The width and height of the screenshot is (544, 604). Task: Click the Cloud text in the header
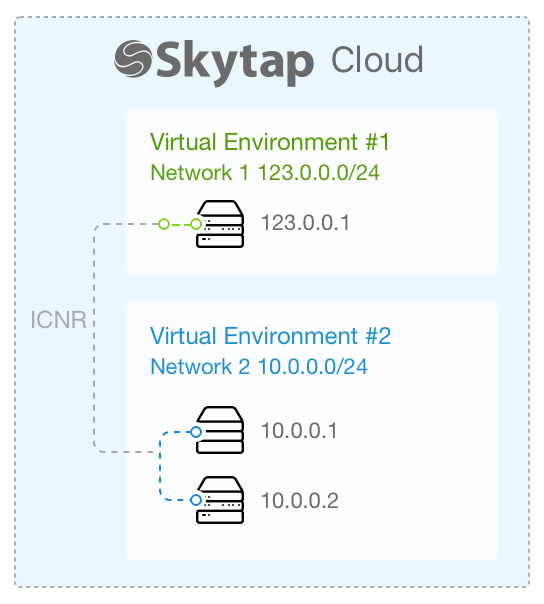tap(377, 60)
